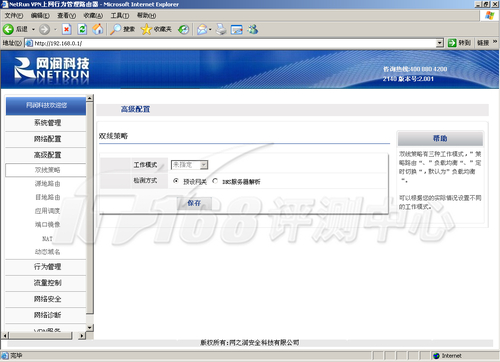Screen dimensions: 500x362
Task: Open the History toolbar icon
Action: point(183,29)
